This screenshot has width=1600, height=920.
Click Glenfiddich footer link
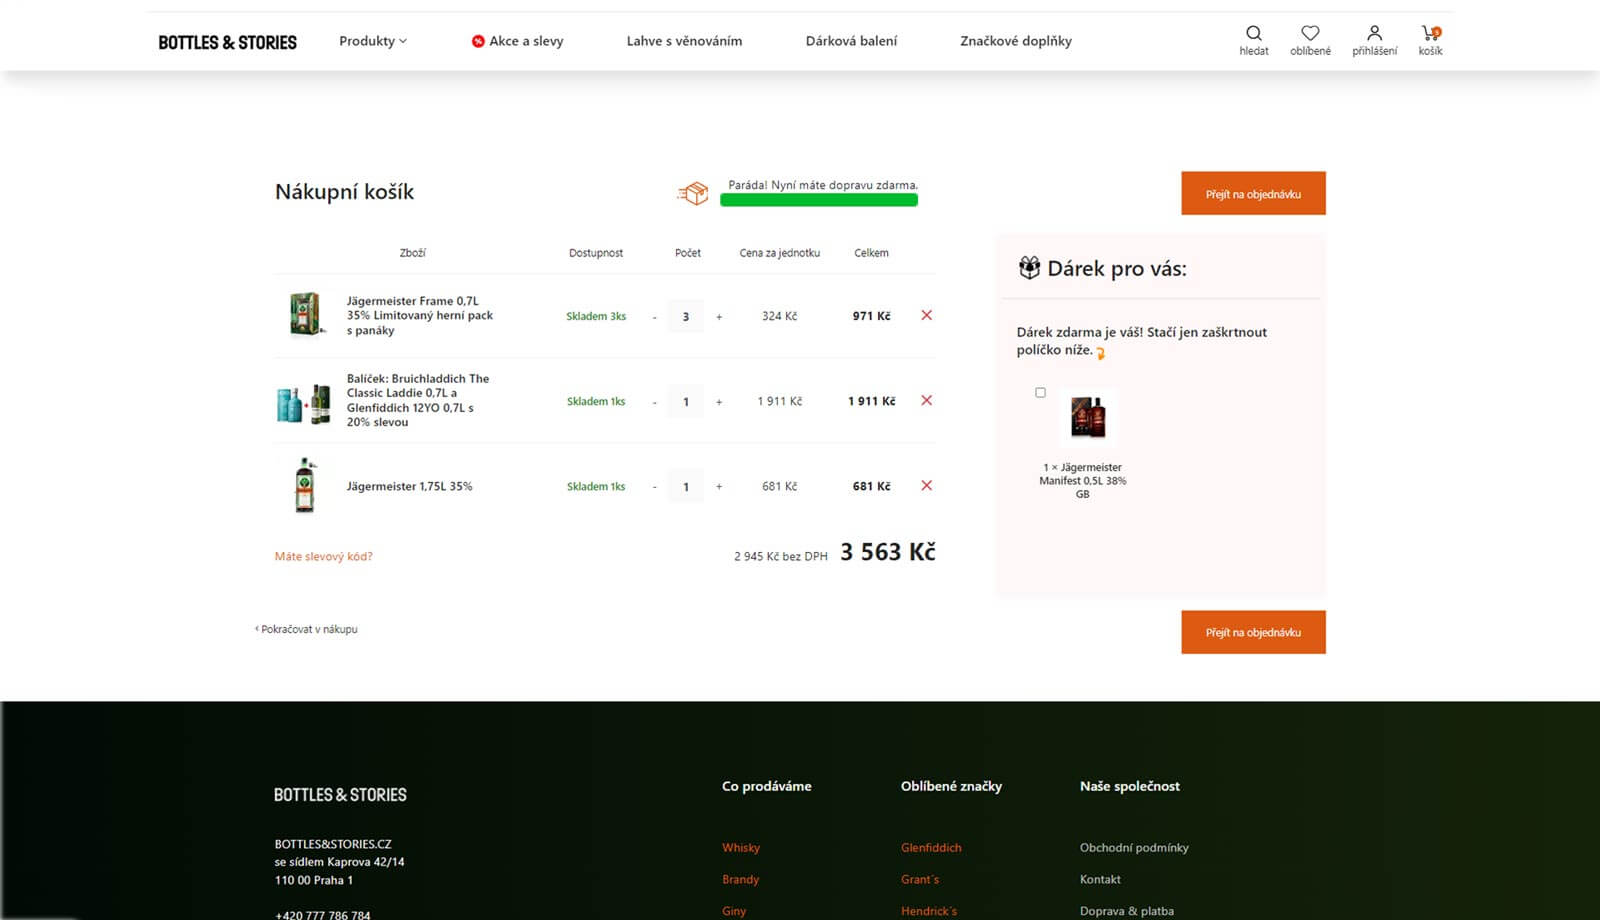tap(931, 847)
